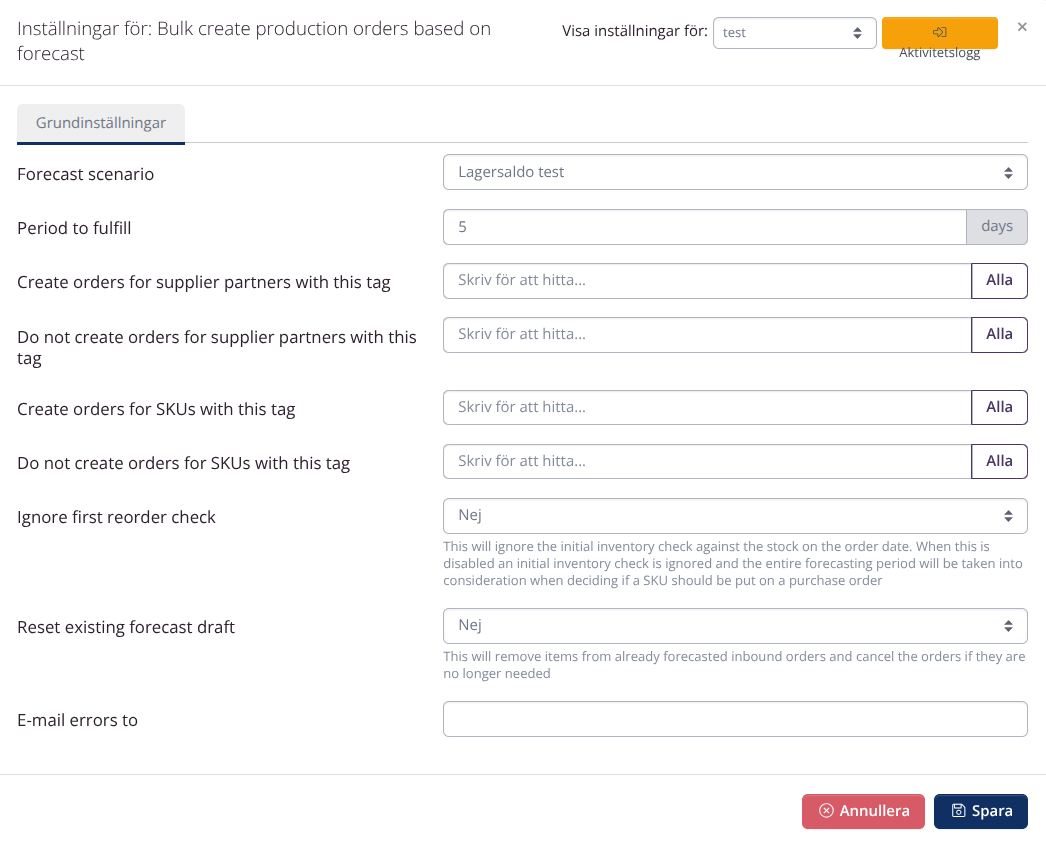Click the circled-x icon inside Annullera button
This screenshot has height=846, width=1046.
tap(826, 811)
